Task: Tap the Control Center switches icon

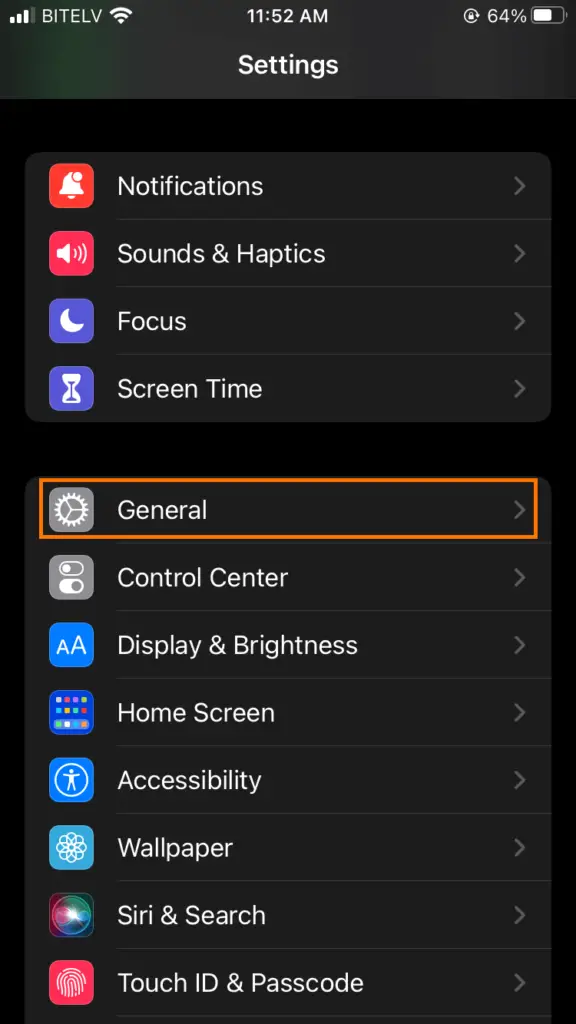Action: pyautogui.click(x=71, y=577)
